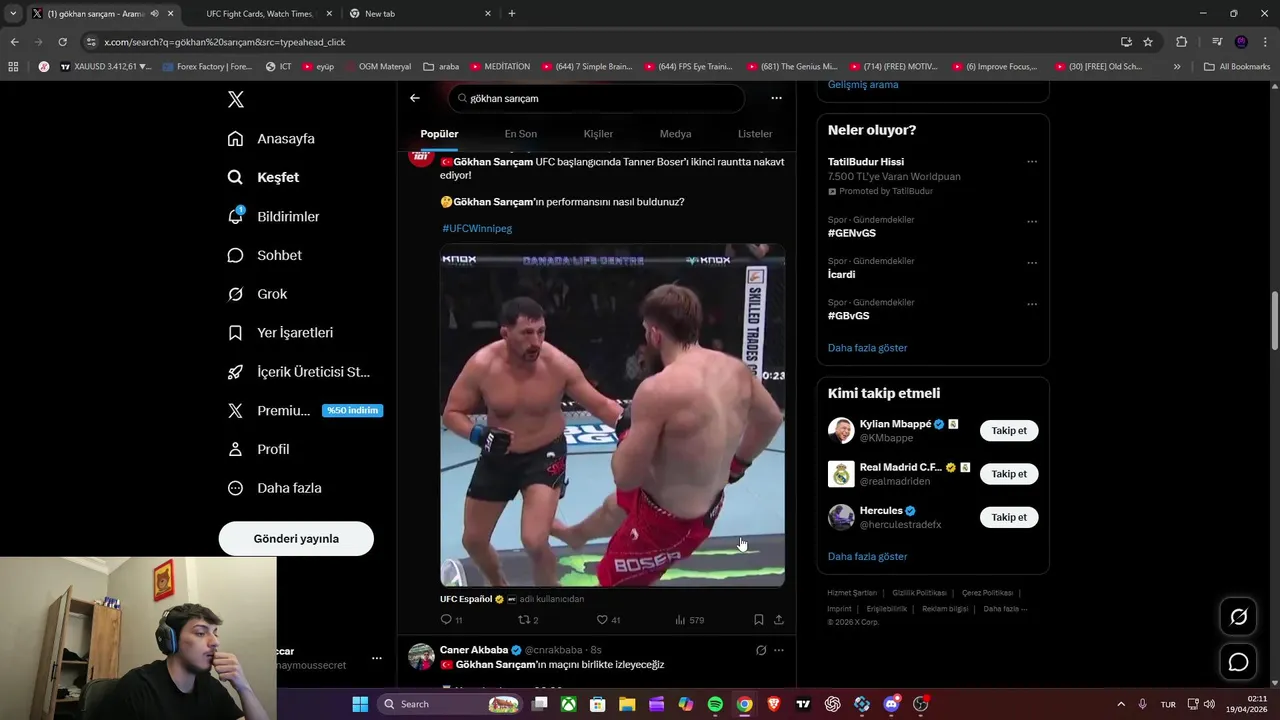This screenshot has width=1280, height=720.
Task: Open floating chat messages button
Action: tap(1238, 662)
